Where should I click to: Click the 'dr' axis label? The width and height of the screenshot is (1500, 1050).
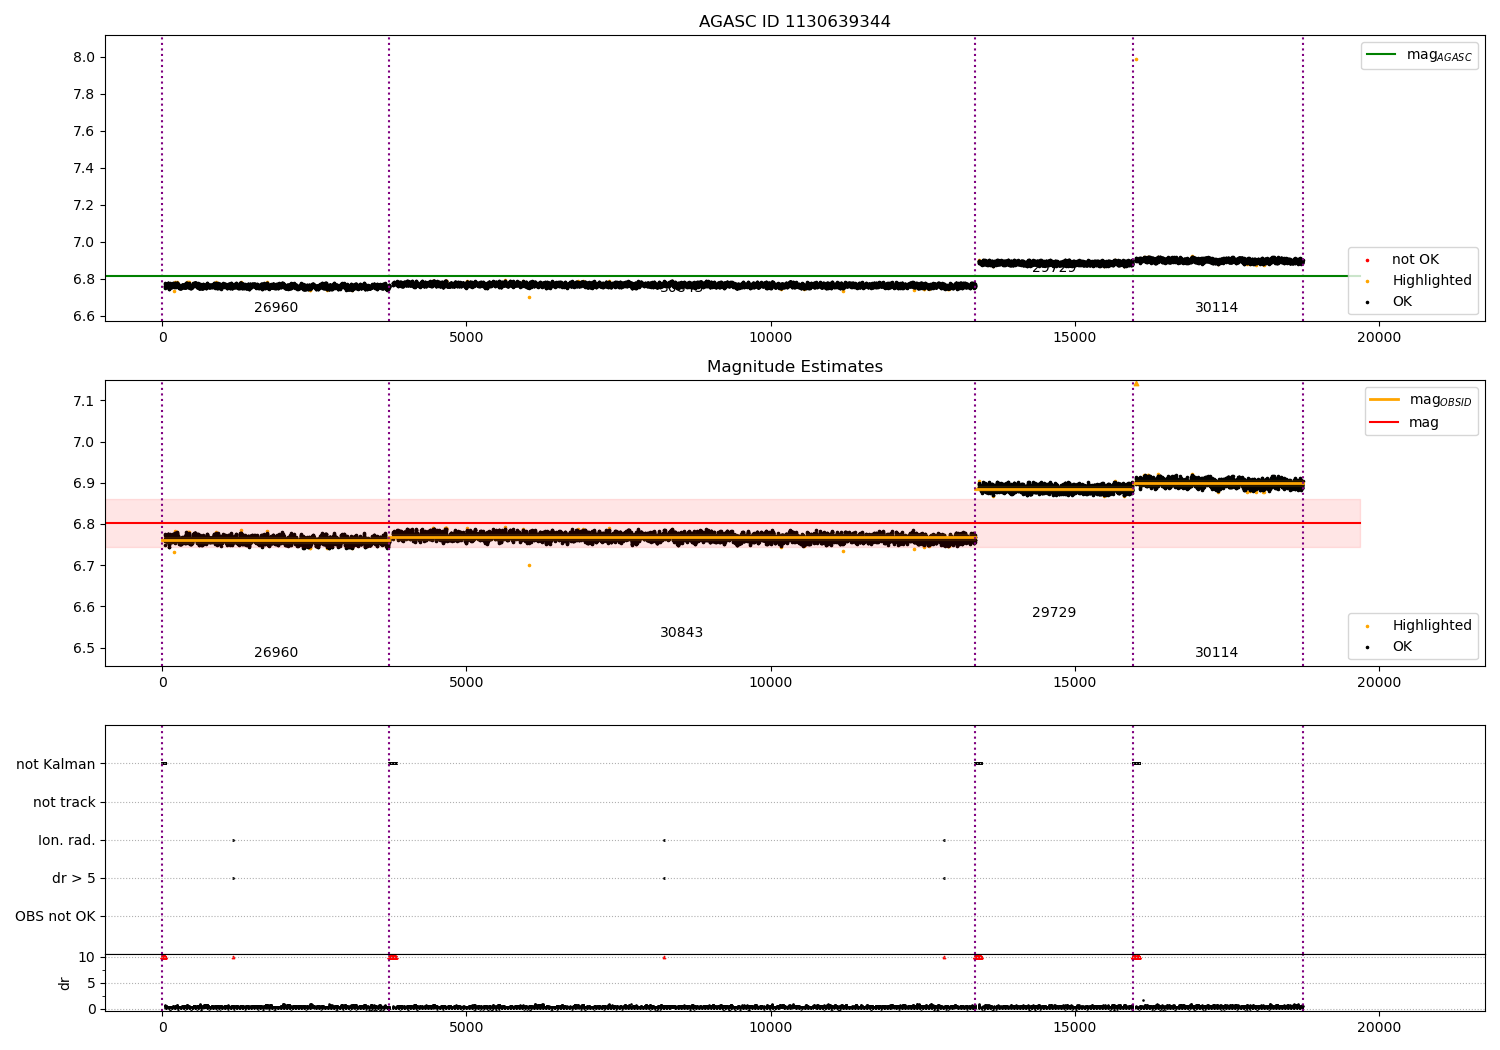tap(65, 983)
